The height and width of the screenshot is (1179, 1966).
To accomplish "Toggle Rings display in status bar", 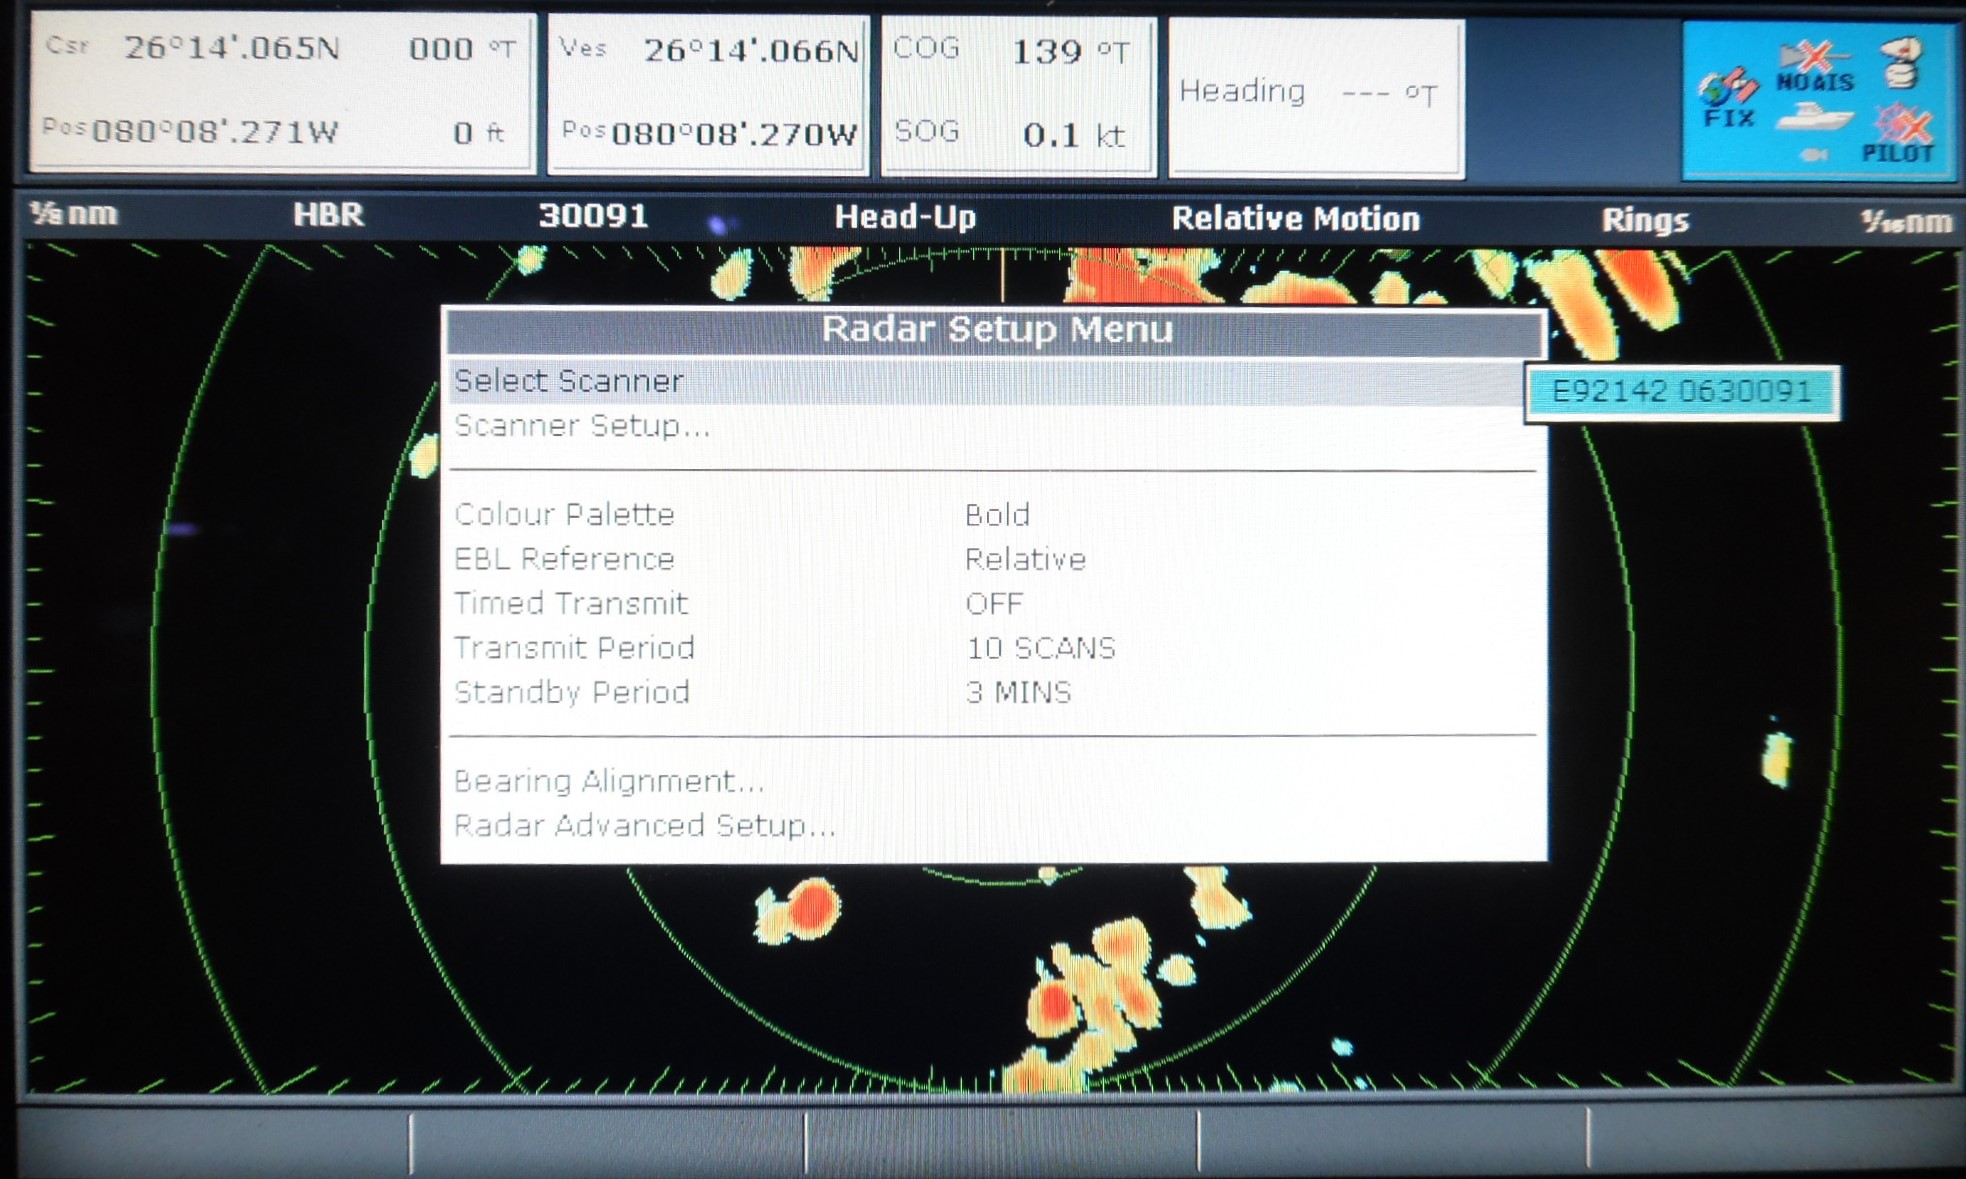I will [x=1644, y=220].
